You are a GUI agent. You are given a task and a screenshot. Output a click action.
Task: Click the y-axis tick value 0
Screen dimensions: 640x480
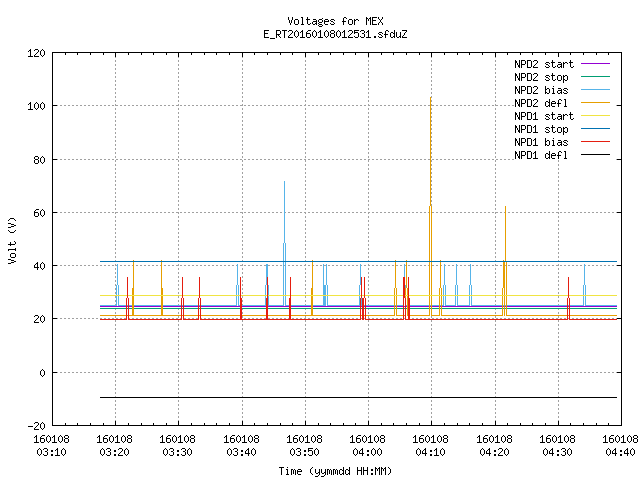(42, 373)
